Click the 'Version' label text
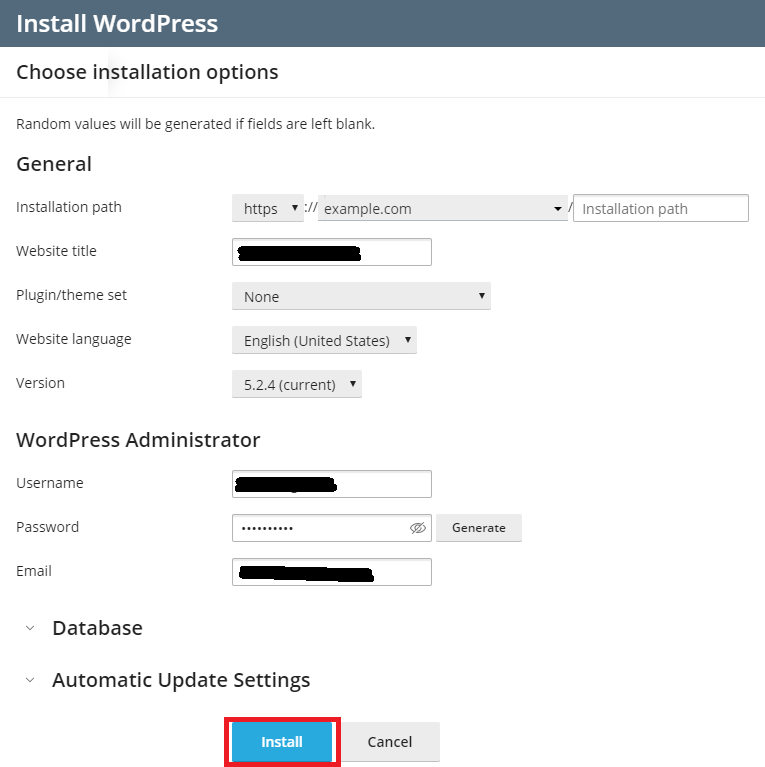This screenshot has height=767, width=765. coord(40,383)
